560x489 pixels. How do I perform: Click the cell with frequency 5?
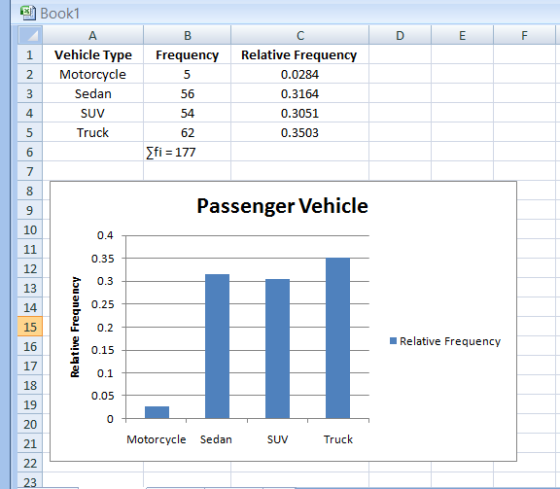[187, 74]
